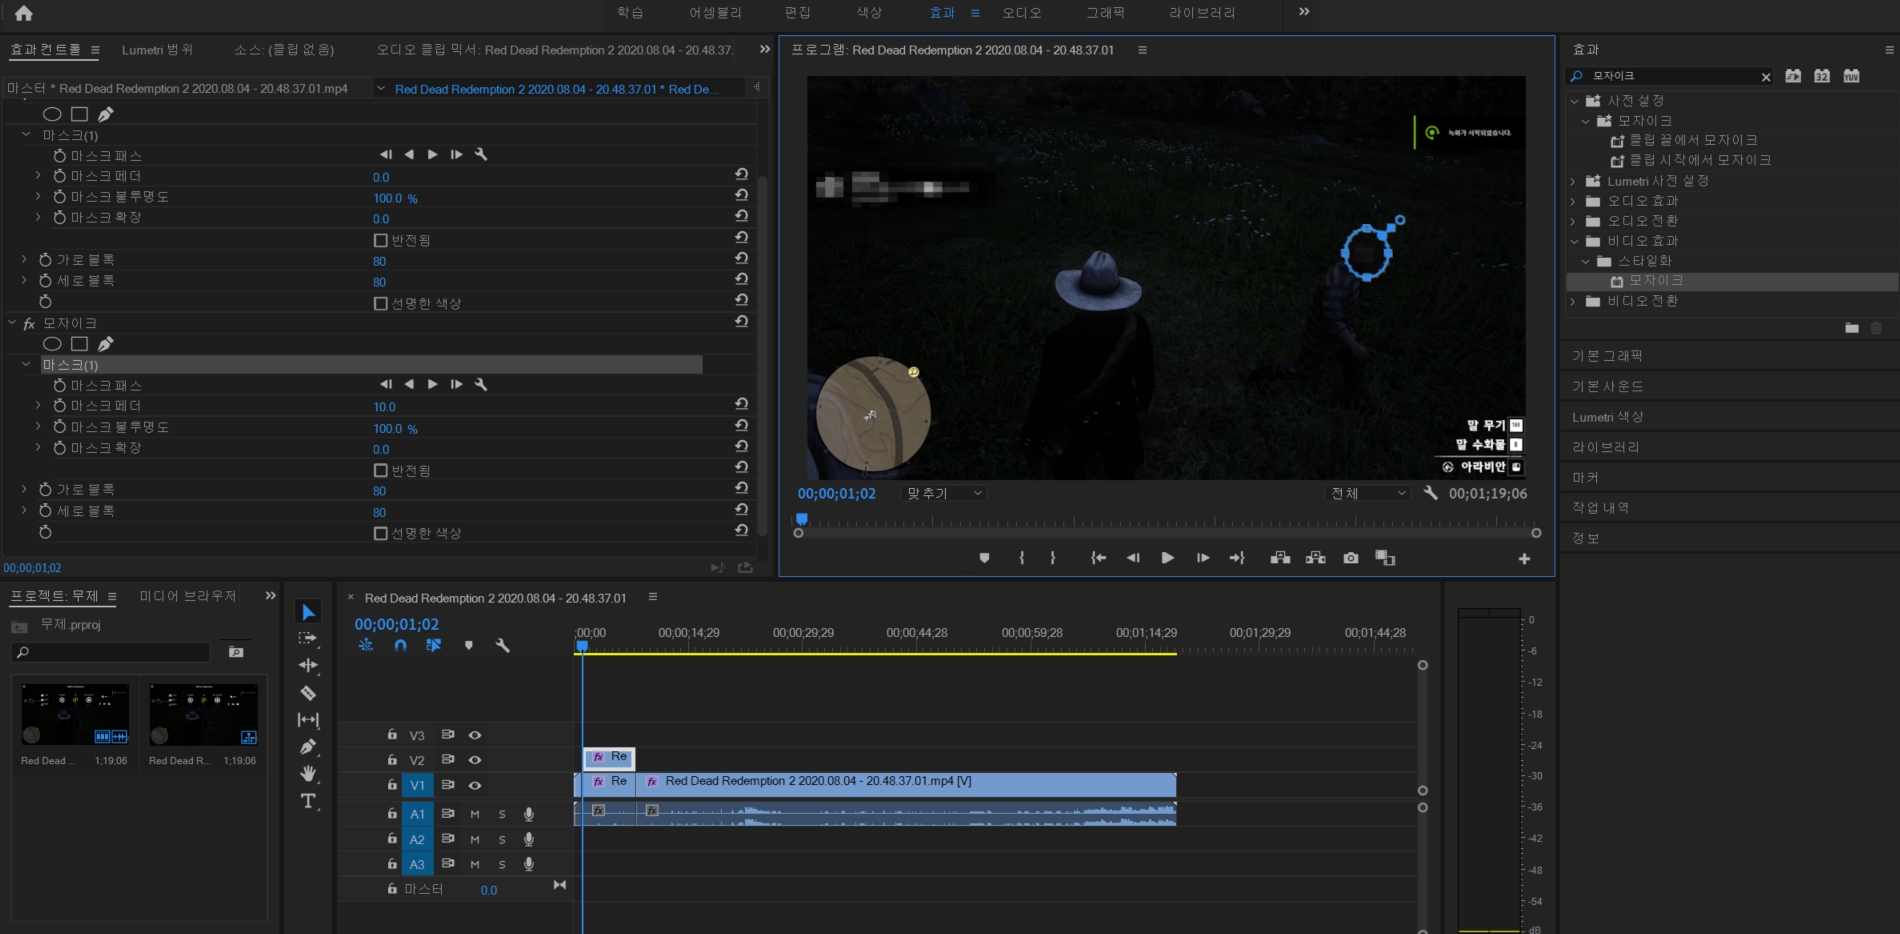Select the Pen tool in tools panel
This screenshot has height=934, width=1900.
click(308, 747)
